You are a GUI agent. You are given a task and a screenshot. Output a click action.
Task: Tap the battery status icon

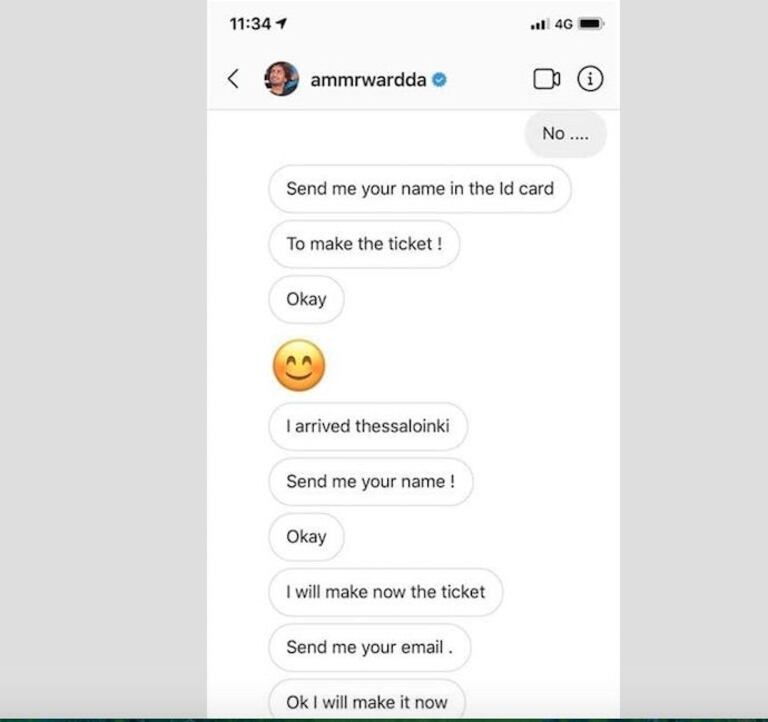(590, 24)
